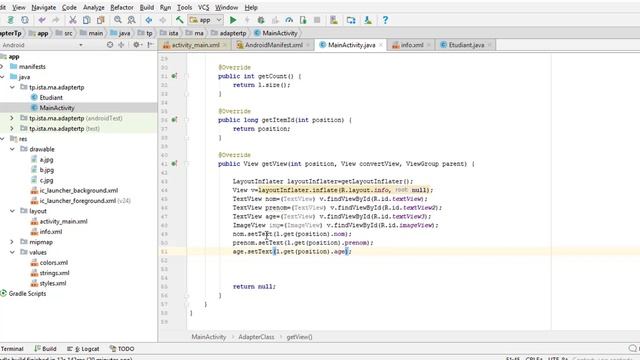Open the VCS menu
Image resolution: width=640 pixels, height=360 pixels.
[x=203, y=7]
